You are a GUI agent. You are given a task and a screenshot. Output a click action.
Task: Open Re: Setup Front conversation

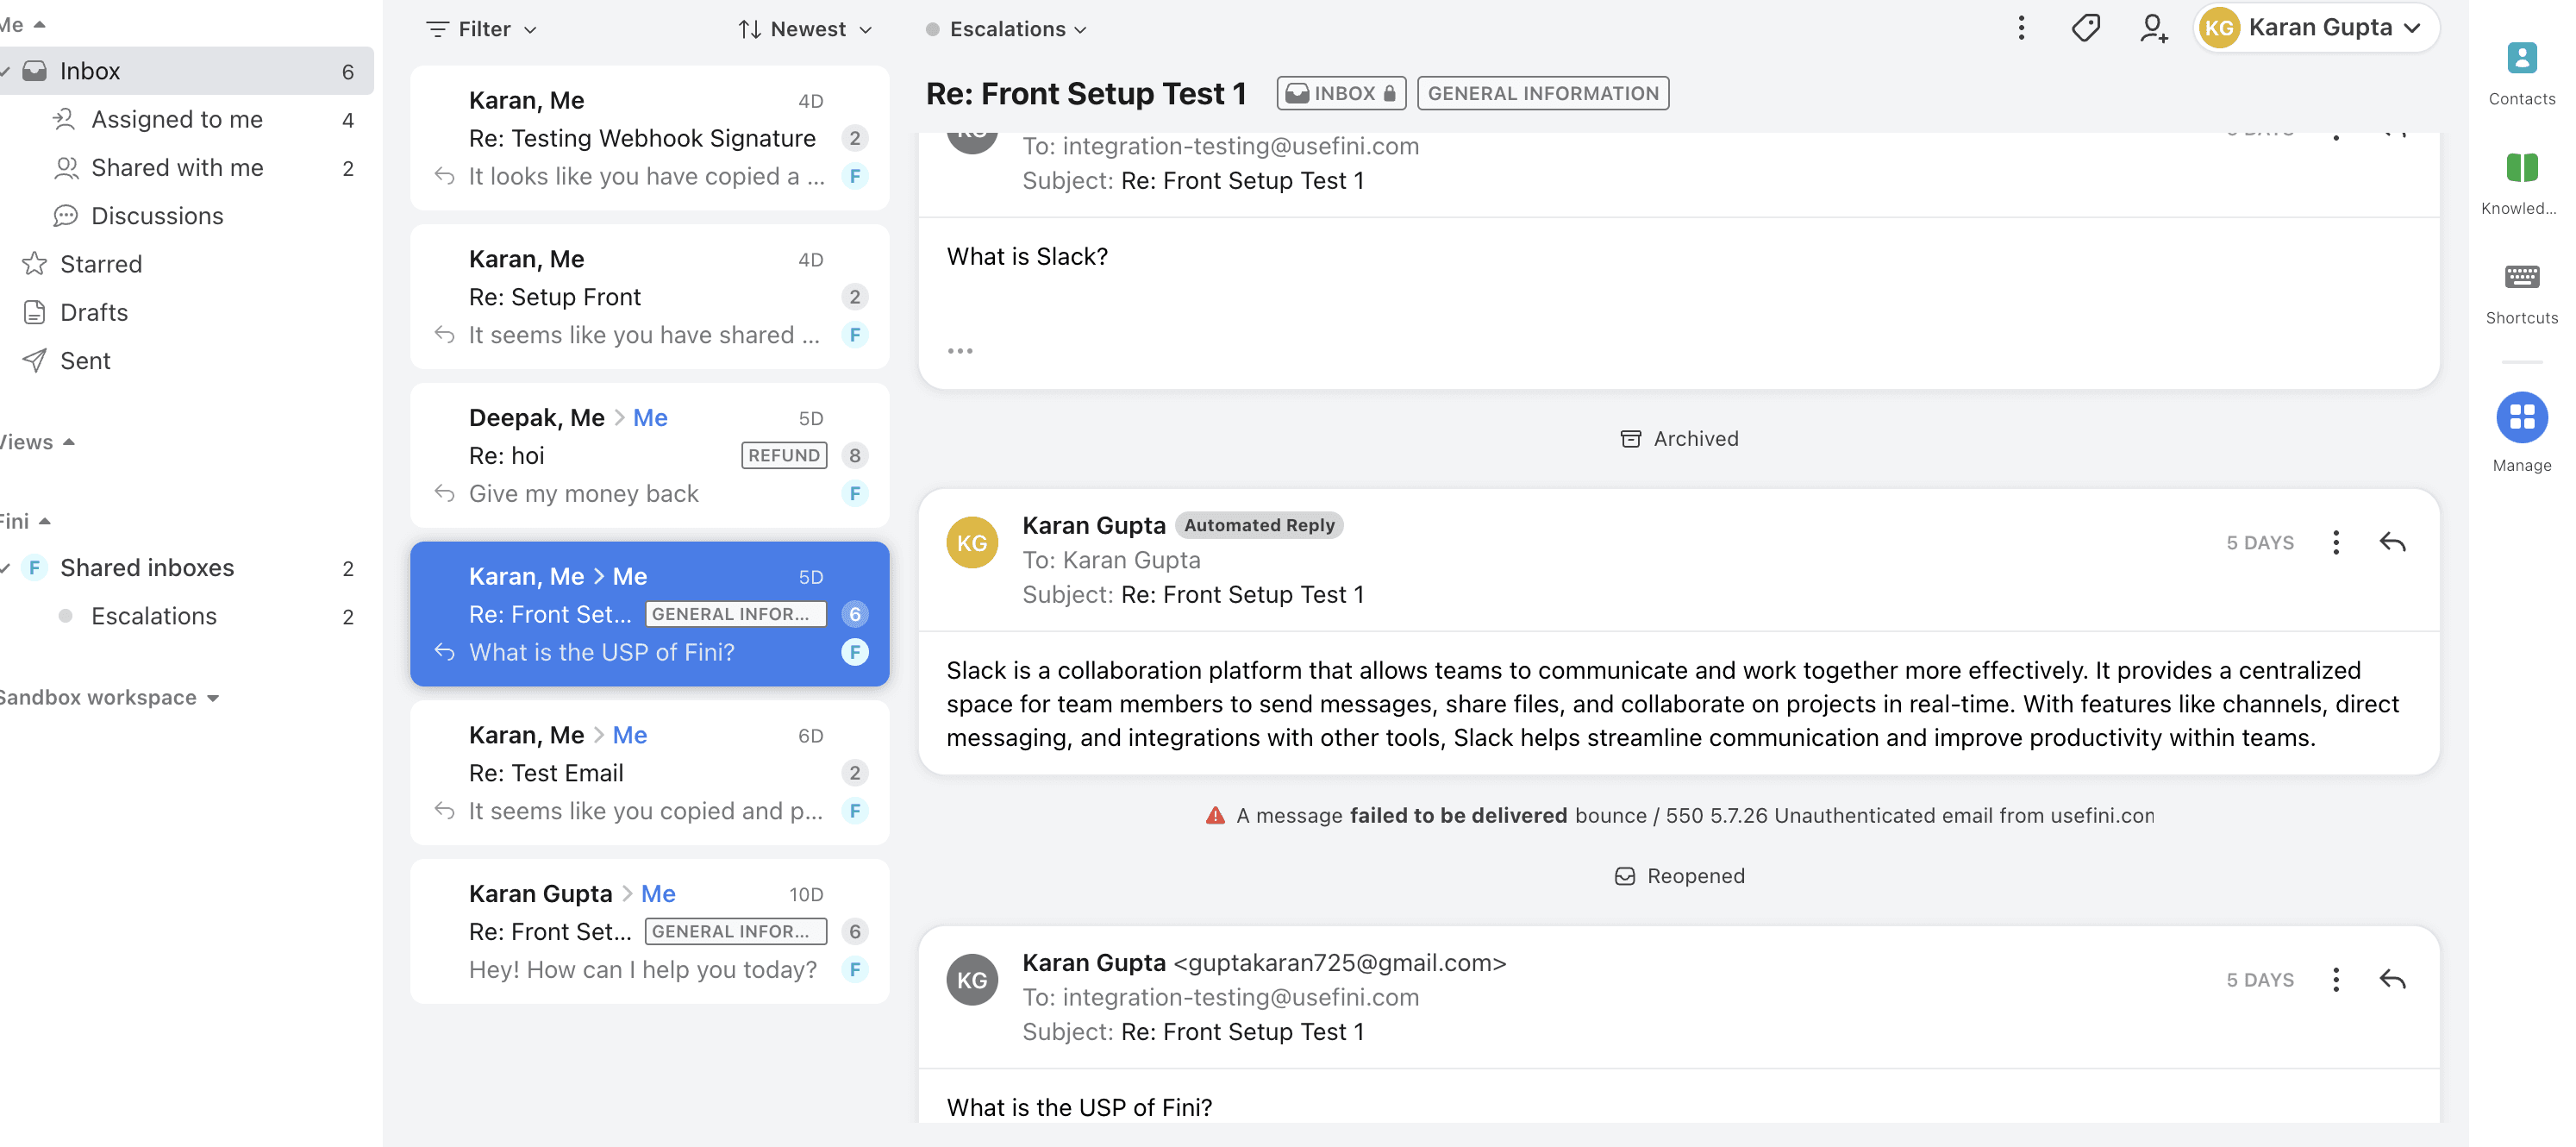tap(649, 297)
